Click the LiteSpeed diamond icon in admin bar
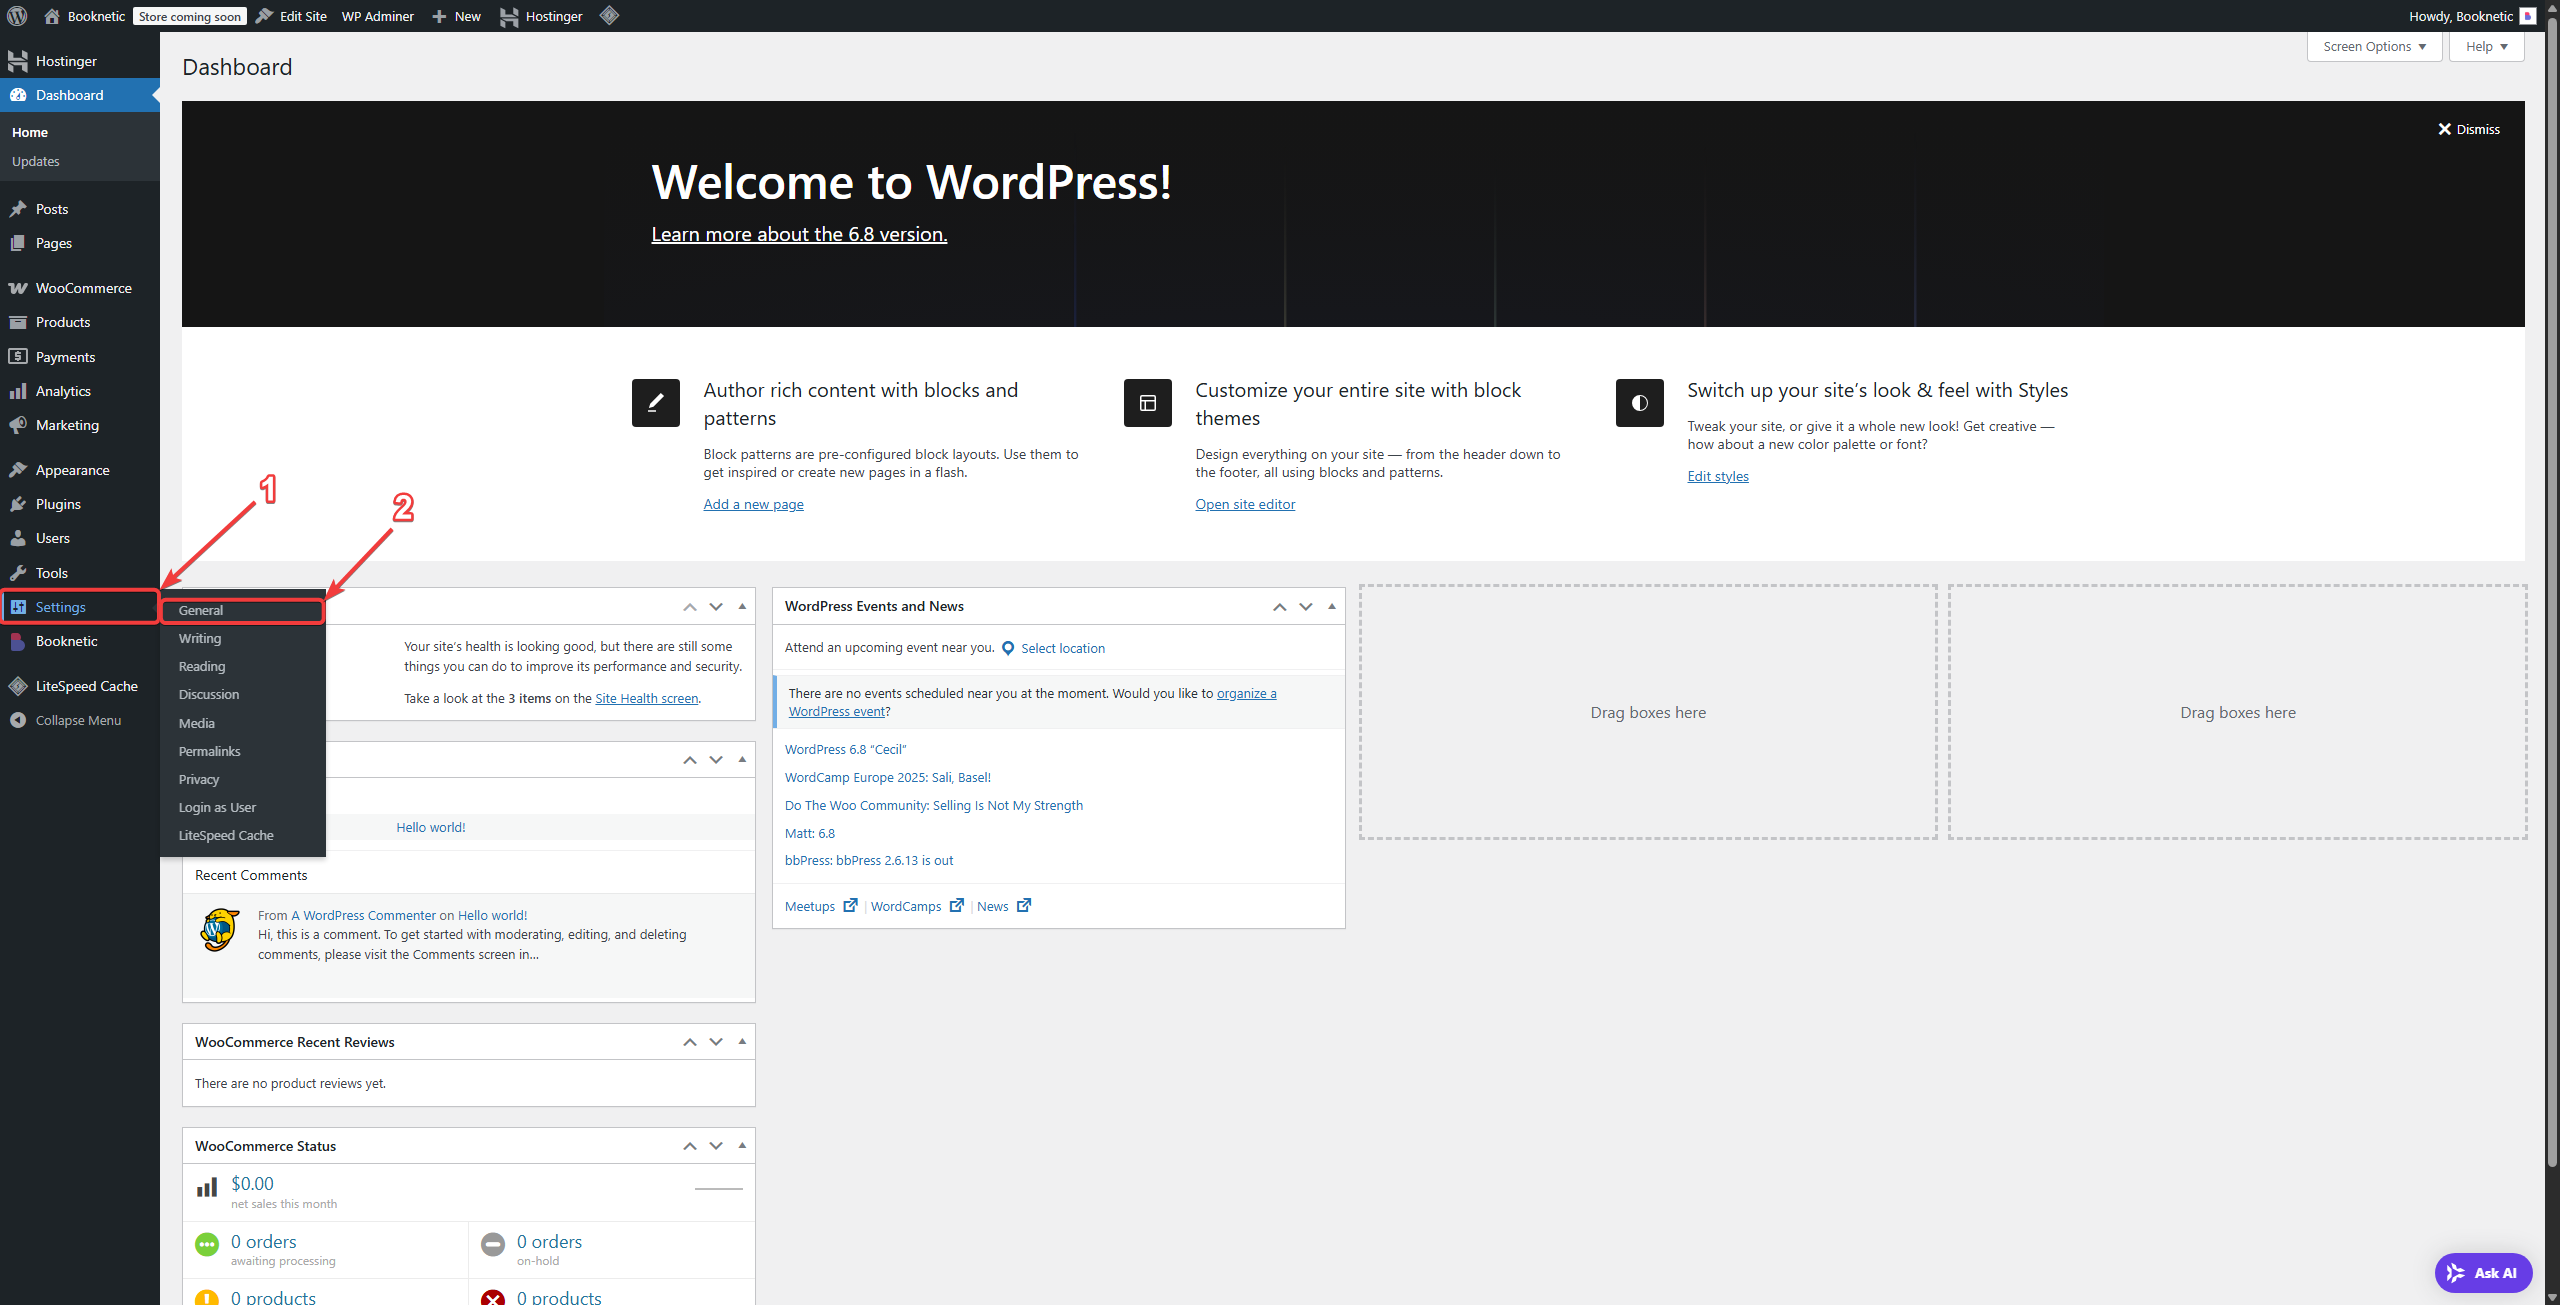 609,16
